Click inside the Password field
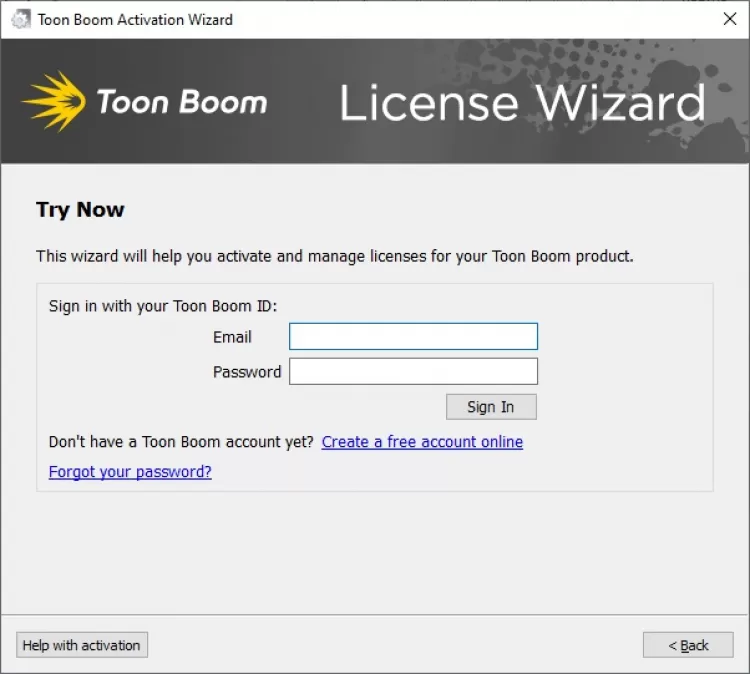Screen dimensions: 750x674 [413, 372]
